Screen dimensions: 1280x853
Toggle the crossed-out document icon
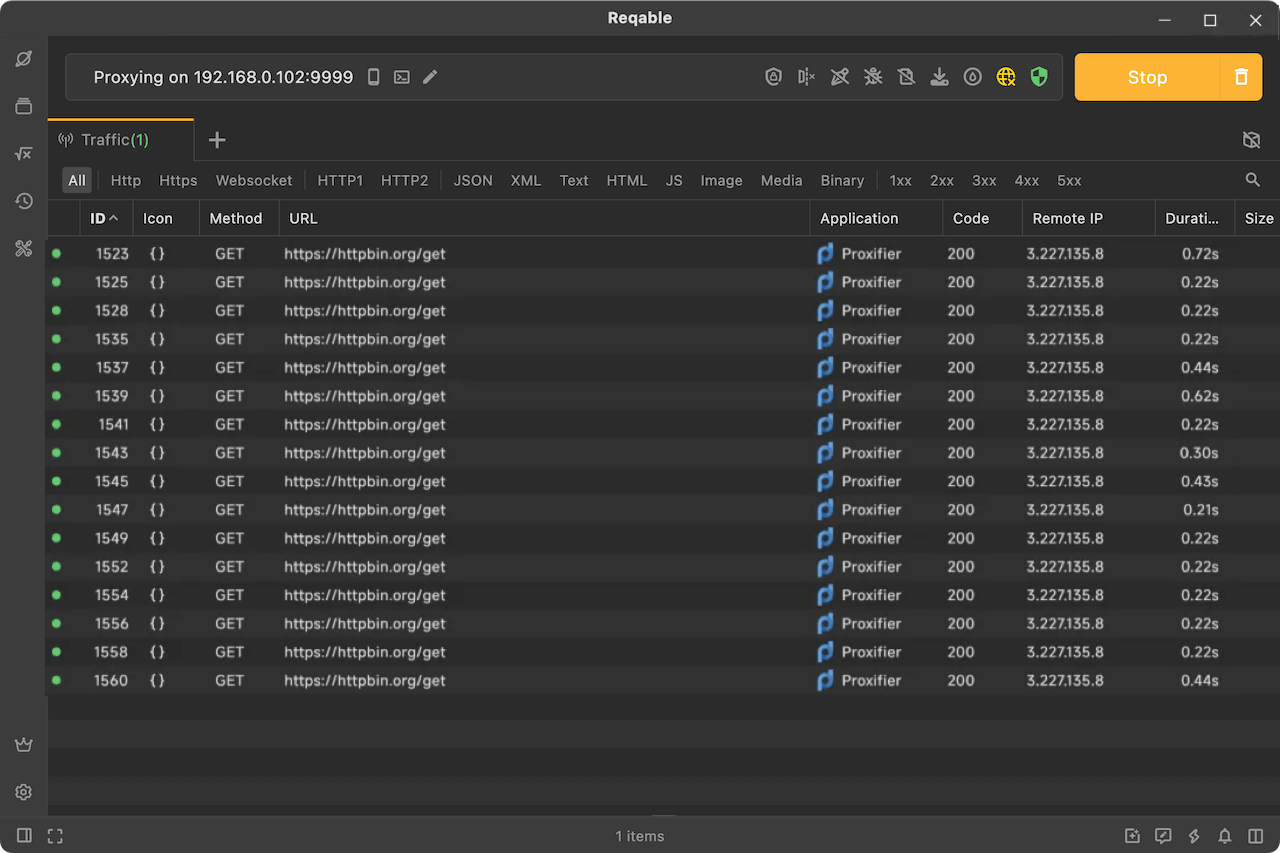(906, 77)
